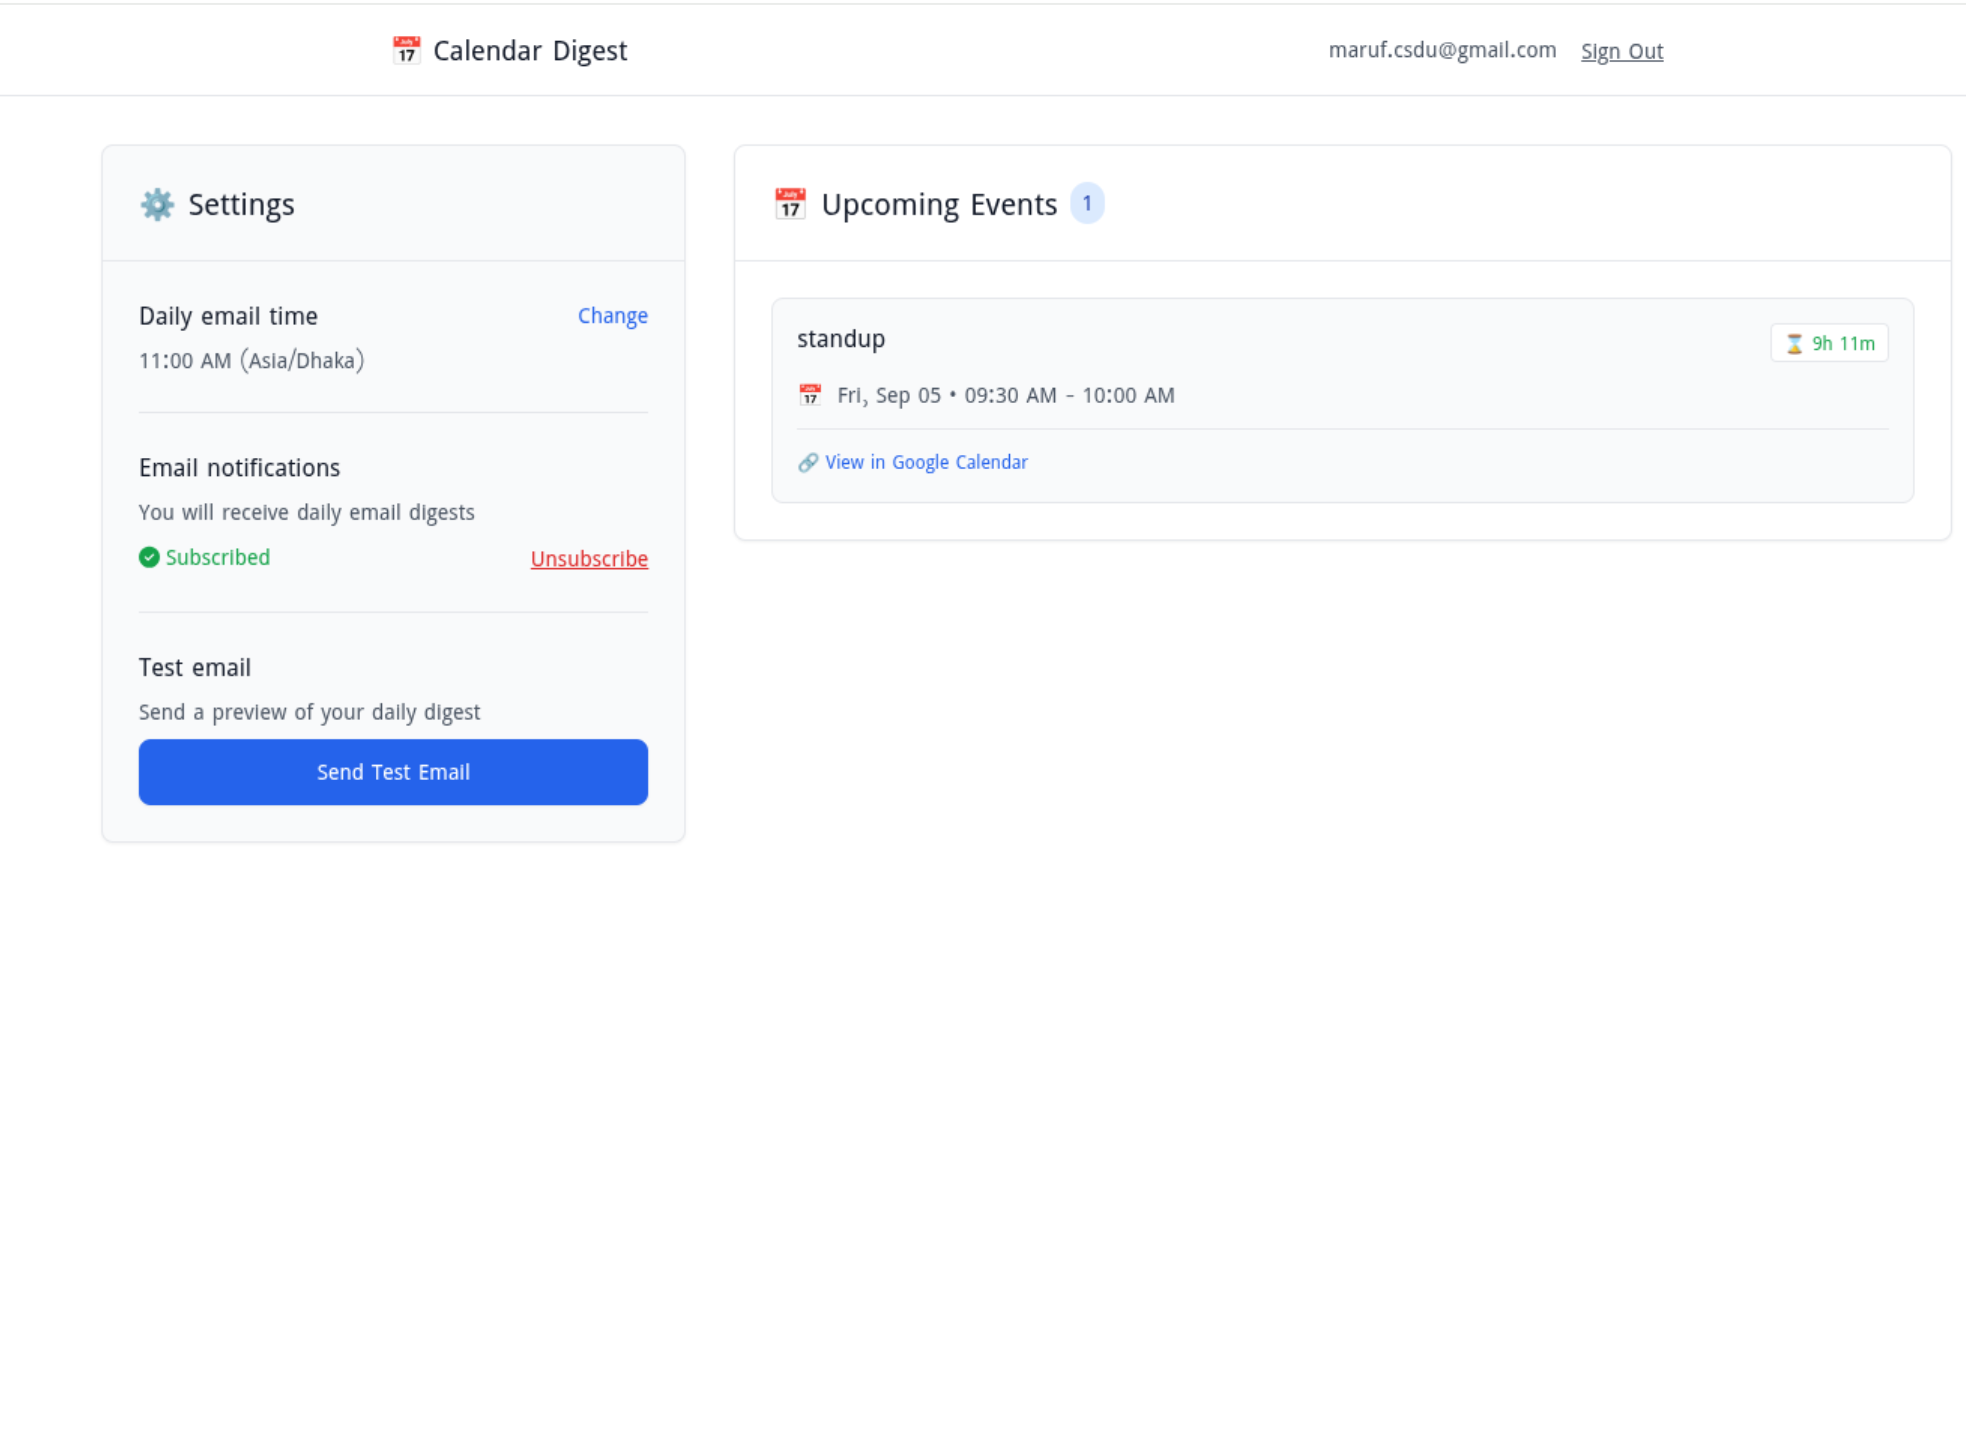This screenshot has width=1966, height=1442.
Task: Open View in Google Calendar link
Action: (926, 462)
